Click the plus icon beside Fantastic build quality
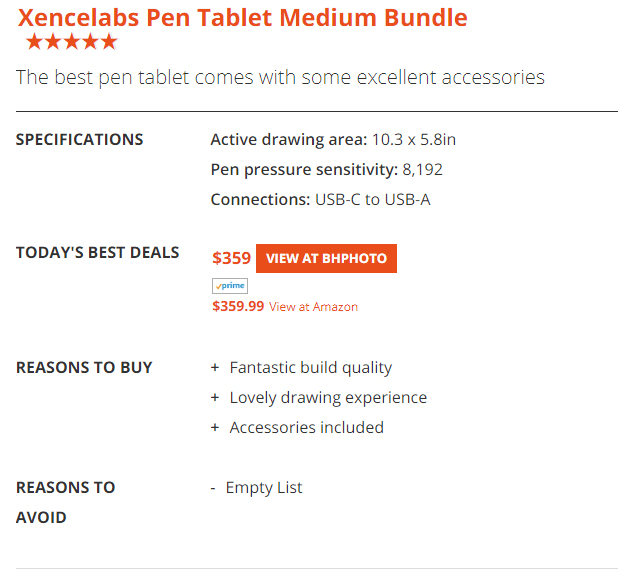The width and height of the screenshot is (626, 581). (215, 368)
